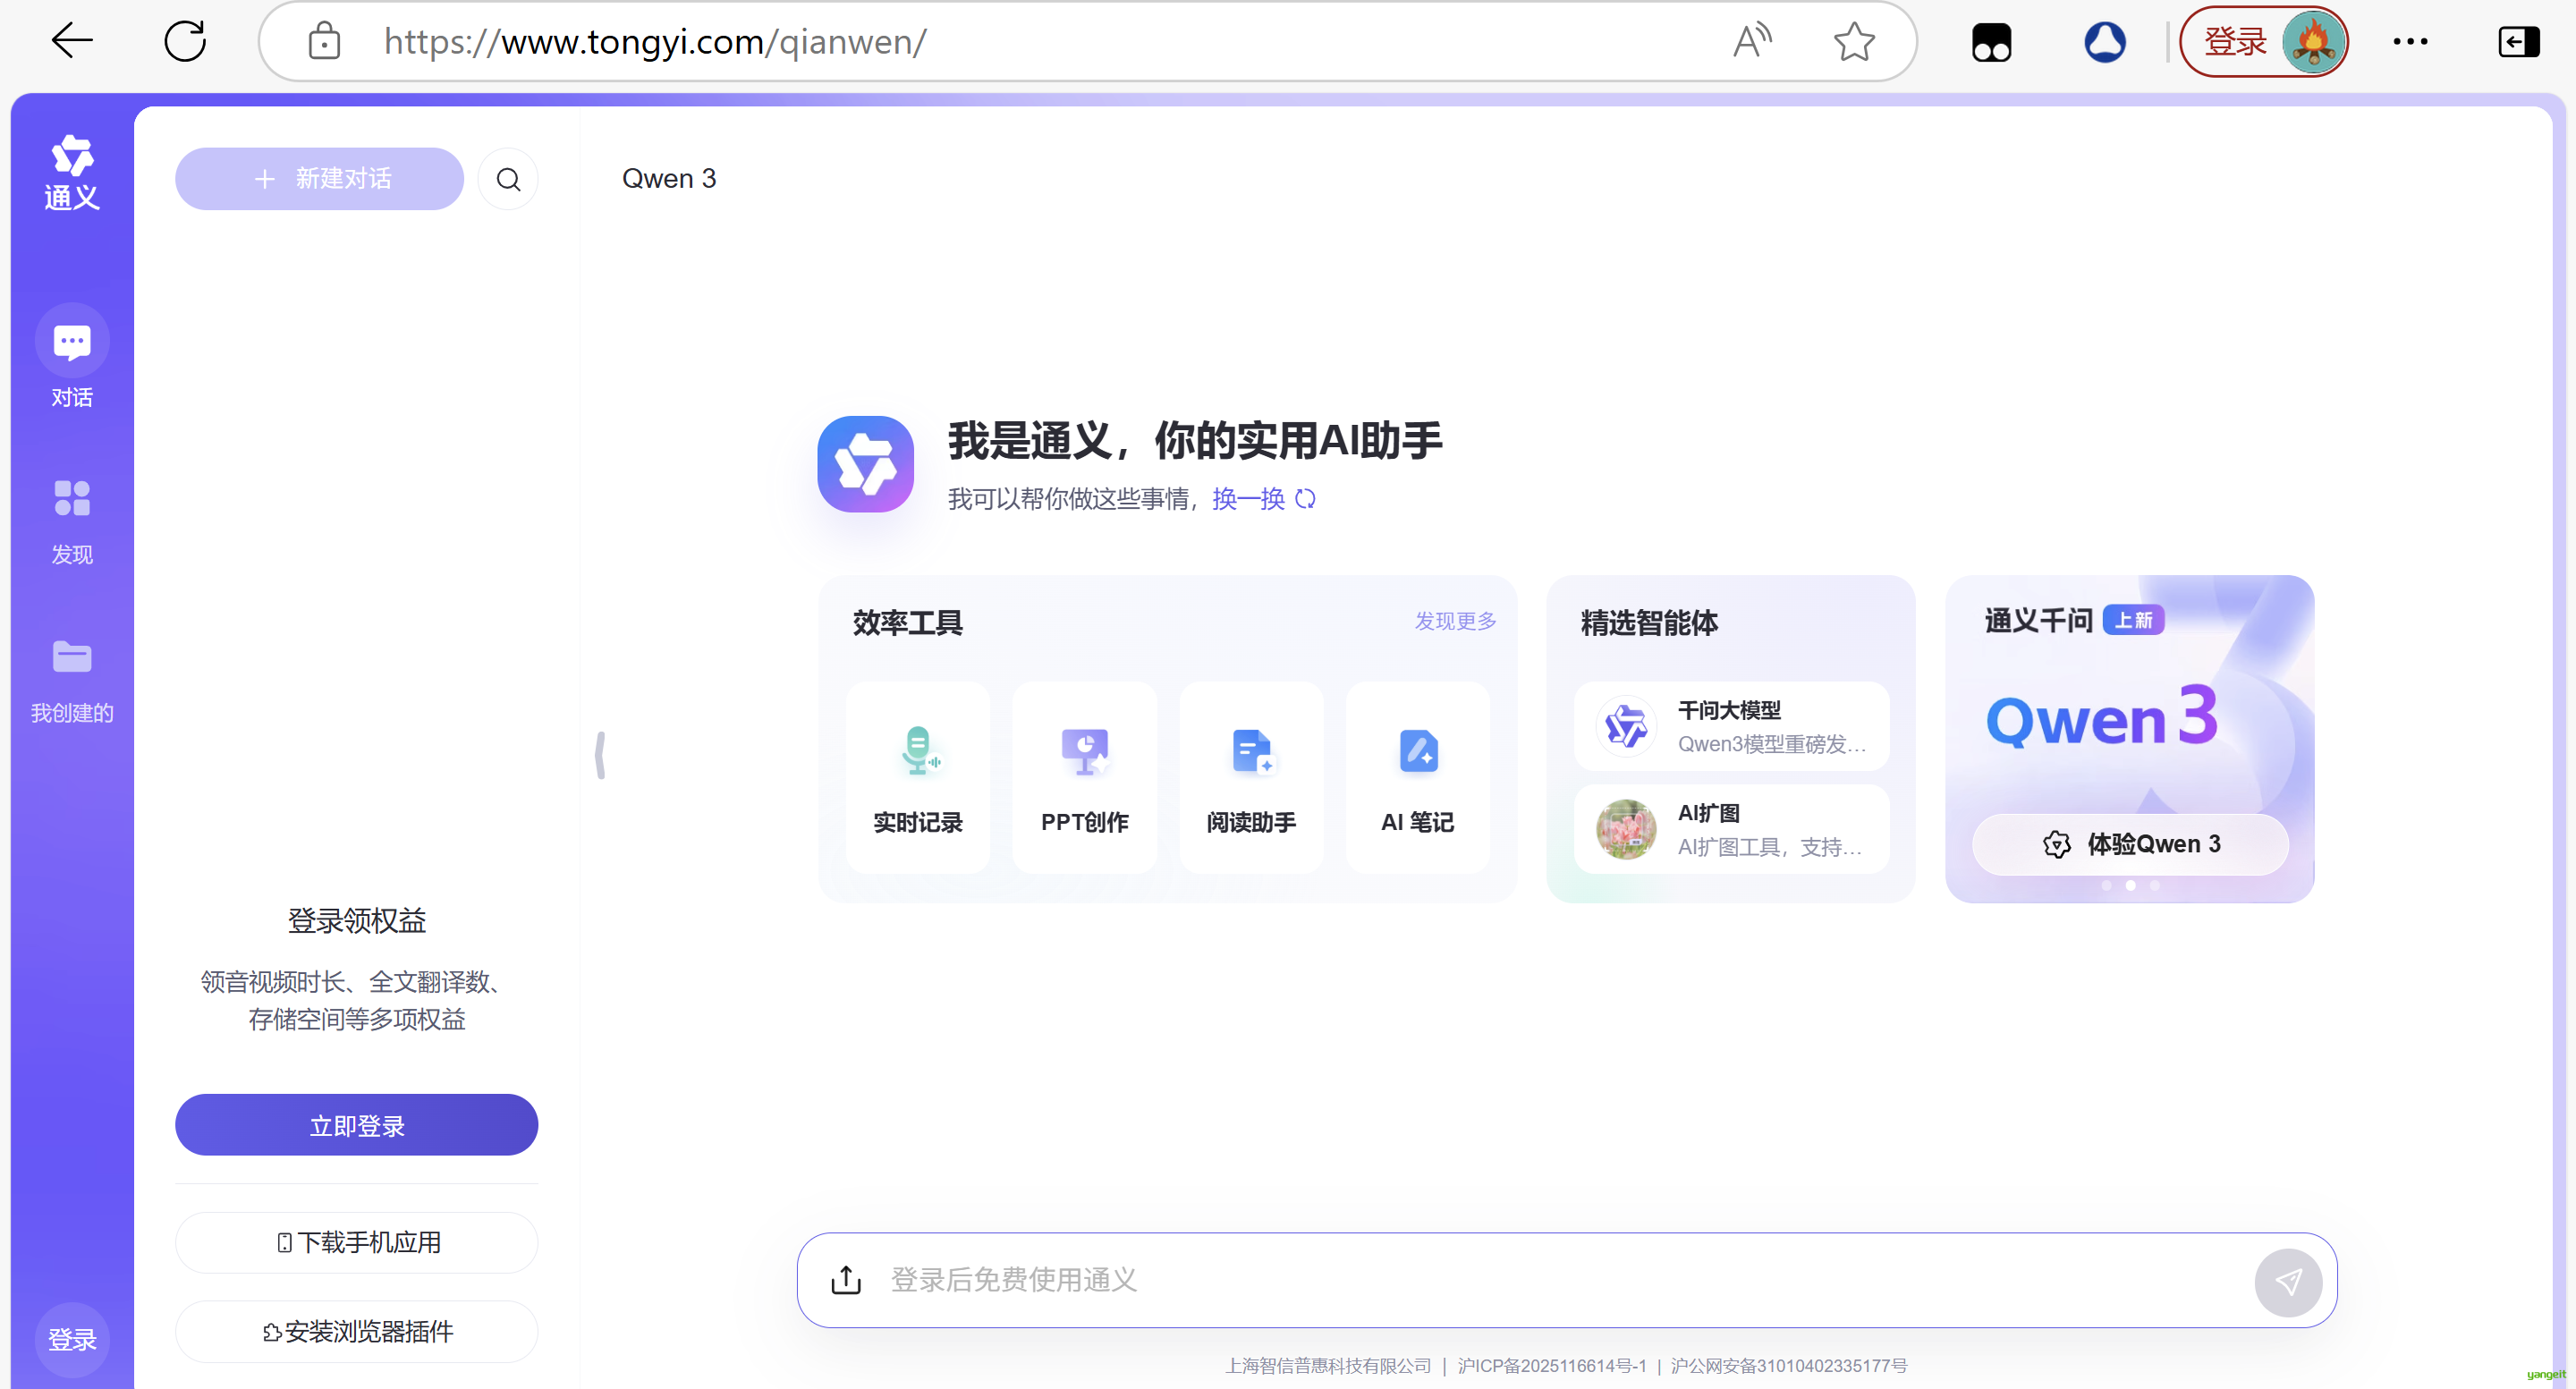Toggle the browser sidebar panel icon
Viewport: 2576px width, 1389px height.
2518,41
